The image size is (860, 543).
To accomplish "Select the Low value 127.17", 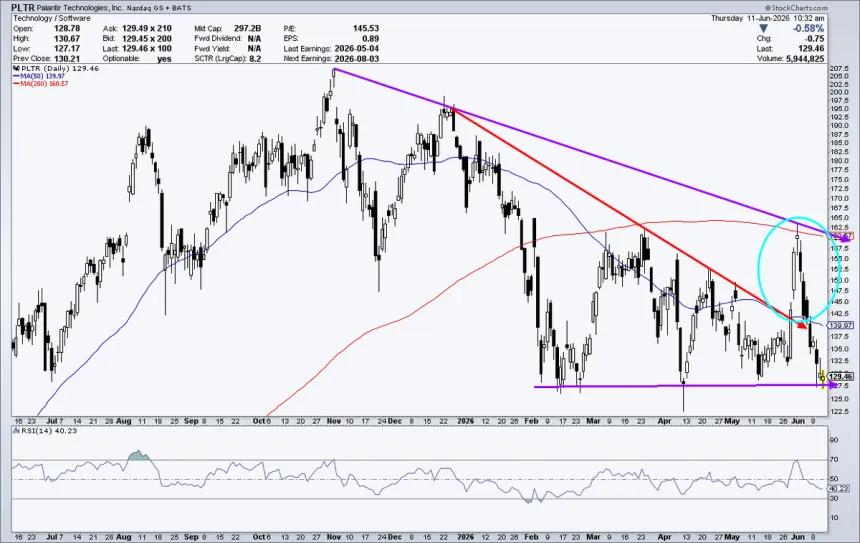I will pos(66,48).
